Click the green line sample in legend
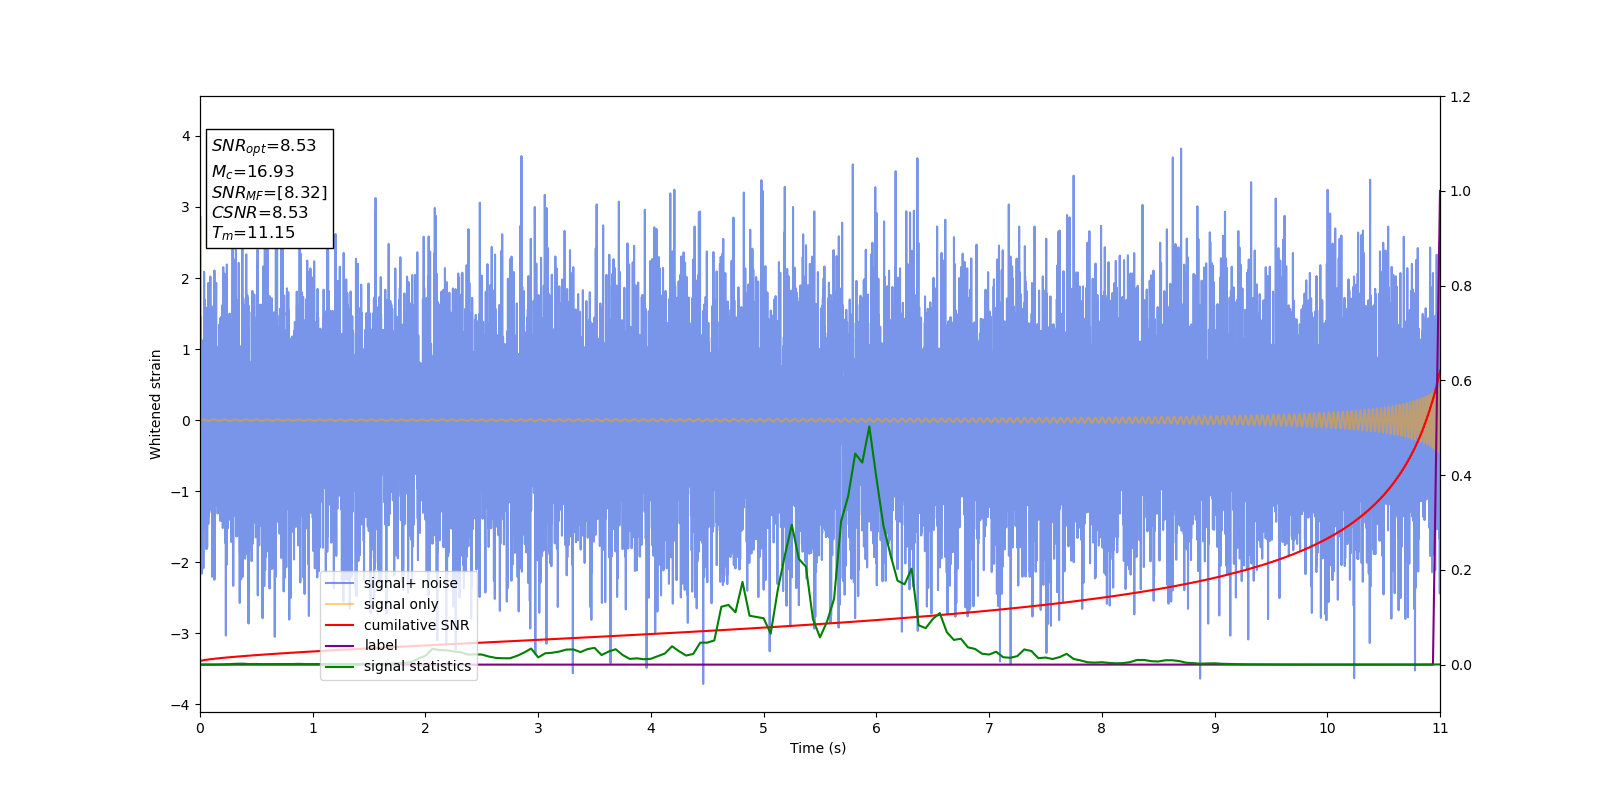 340,666
